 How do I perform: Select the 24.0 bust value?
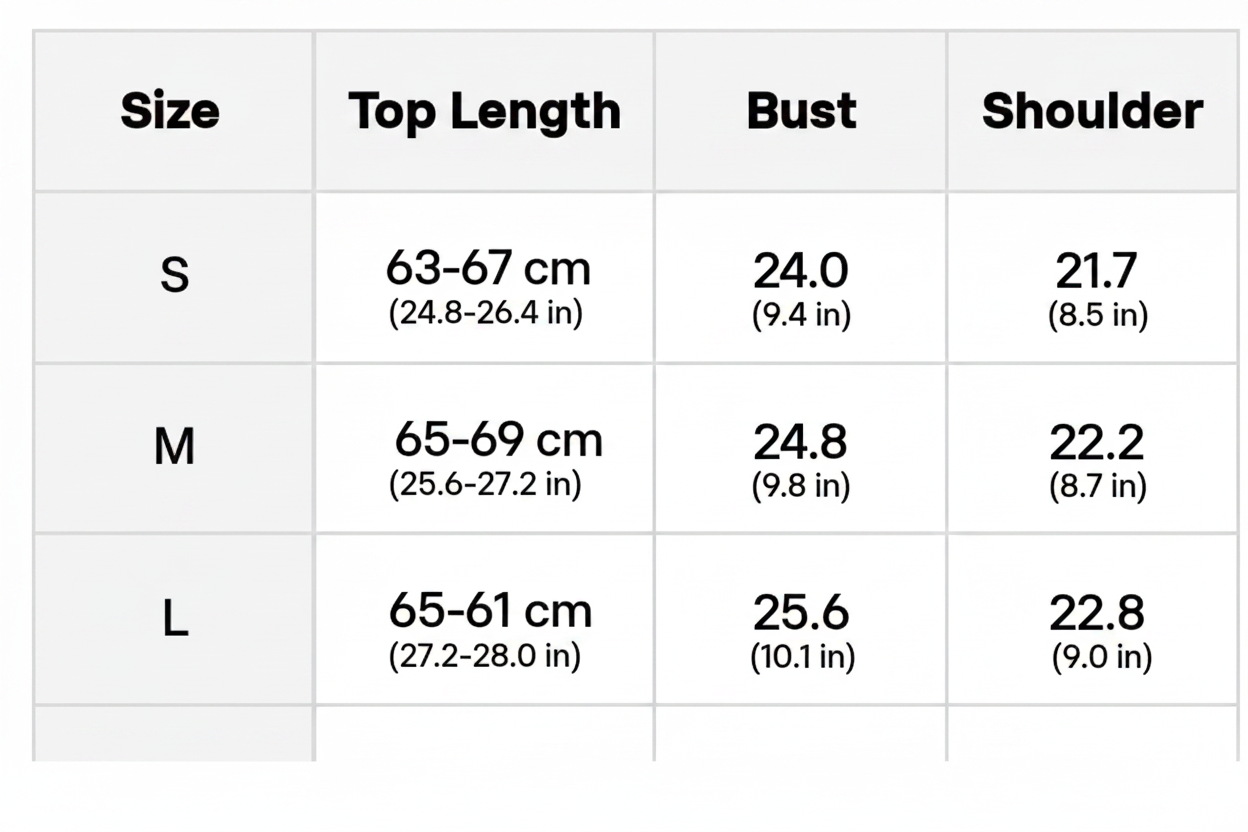[x=801, y=270]
